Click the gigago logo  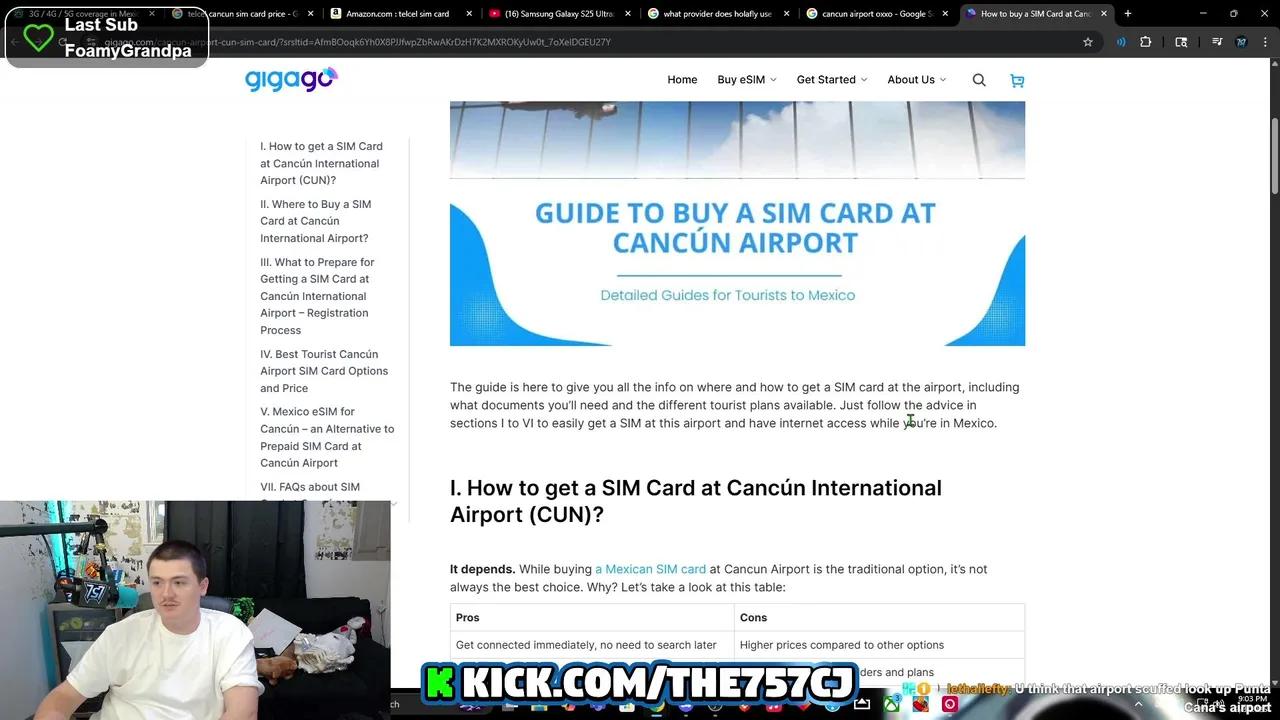click(291, 79)
